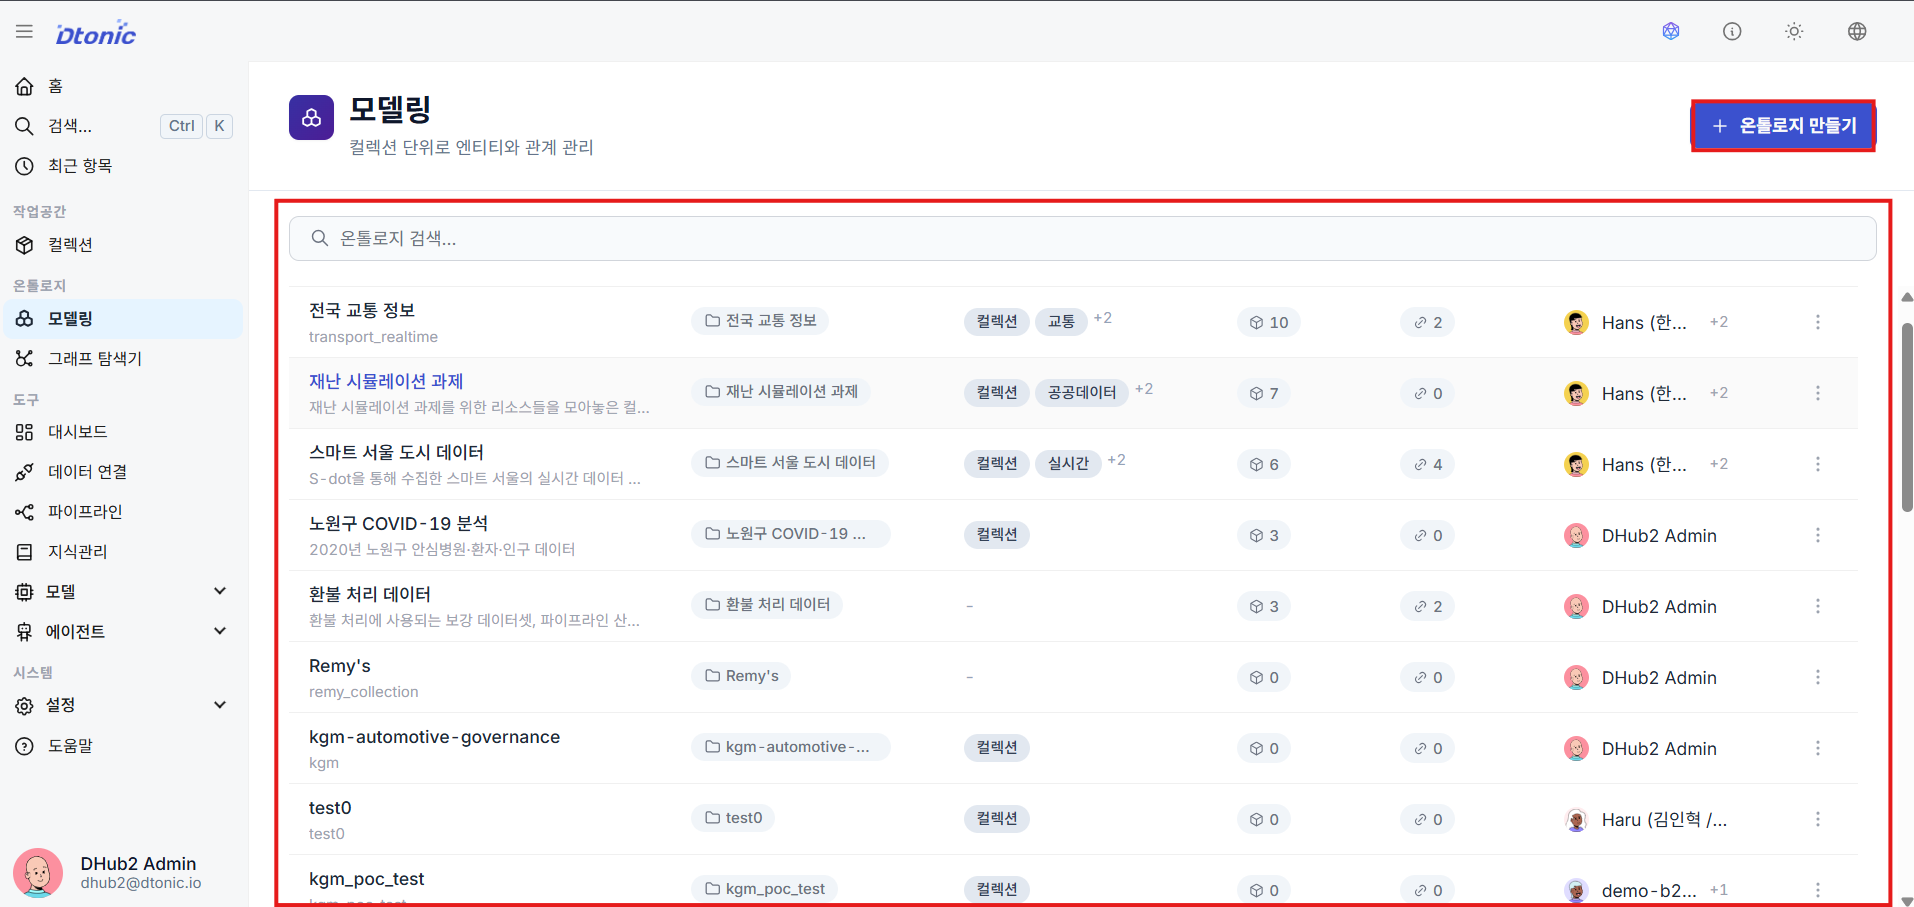1914x907 pixels.
Task: Click the Dtonic logo
Action: (x=96, y=33)
